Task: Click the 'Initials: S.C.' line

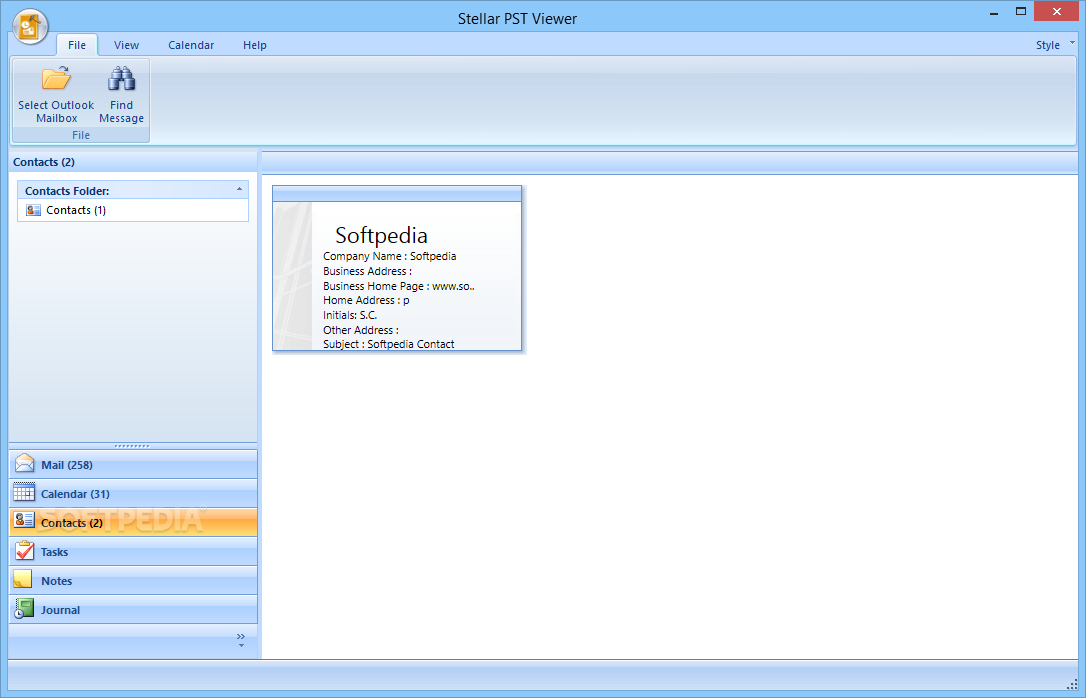Action: (350, 315)
